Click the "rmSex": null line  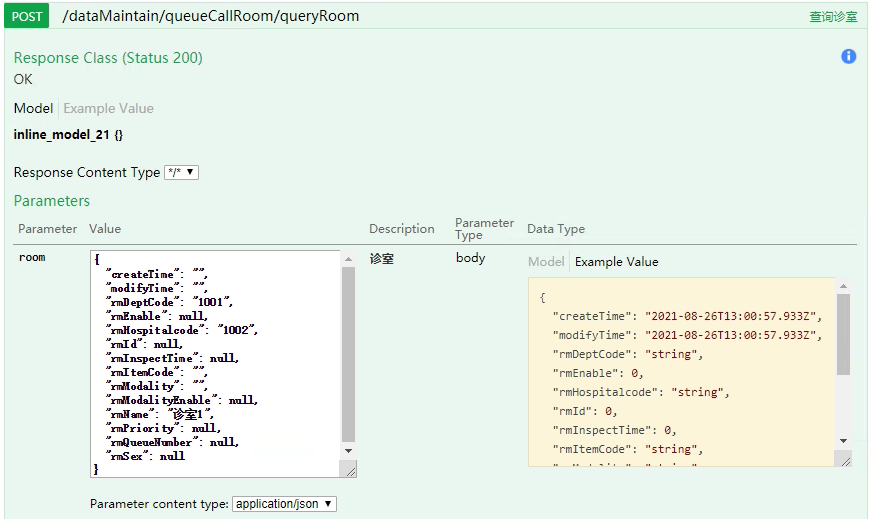pyautogui.click(x=145, y=456)
